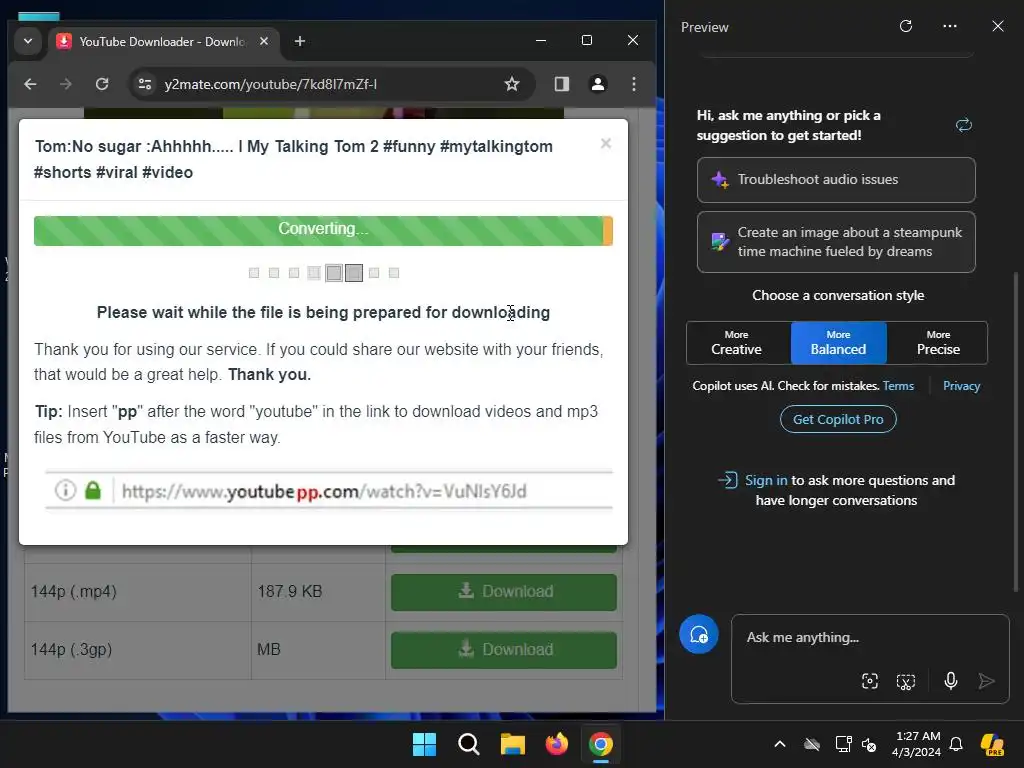Image resolution: width=1024 pixels, height=768 pixels.
Task: Start a new Copilot topic
Action: click(699, 635)
